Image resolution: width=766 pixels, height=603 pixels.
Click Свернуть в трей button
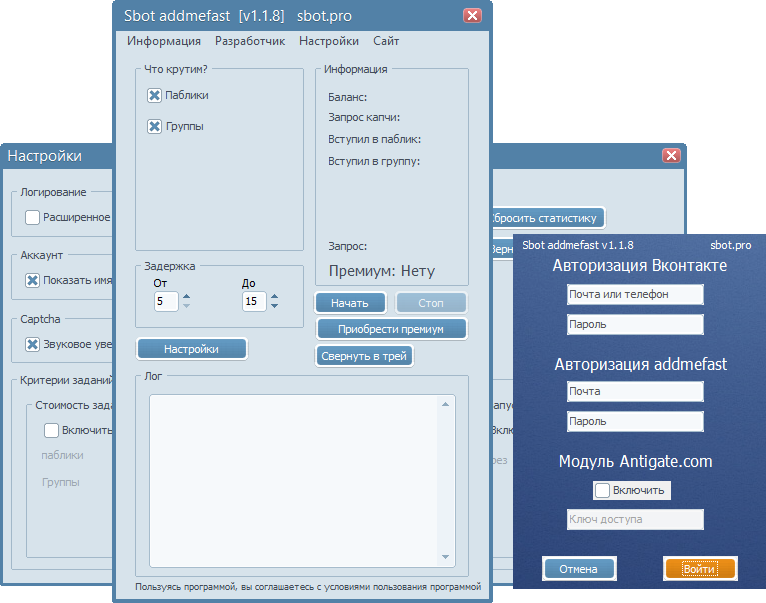point(364,356)
